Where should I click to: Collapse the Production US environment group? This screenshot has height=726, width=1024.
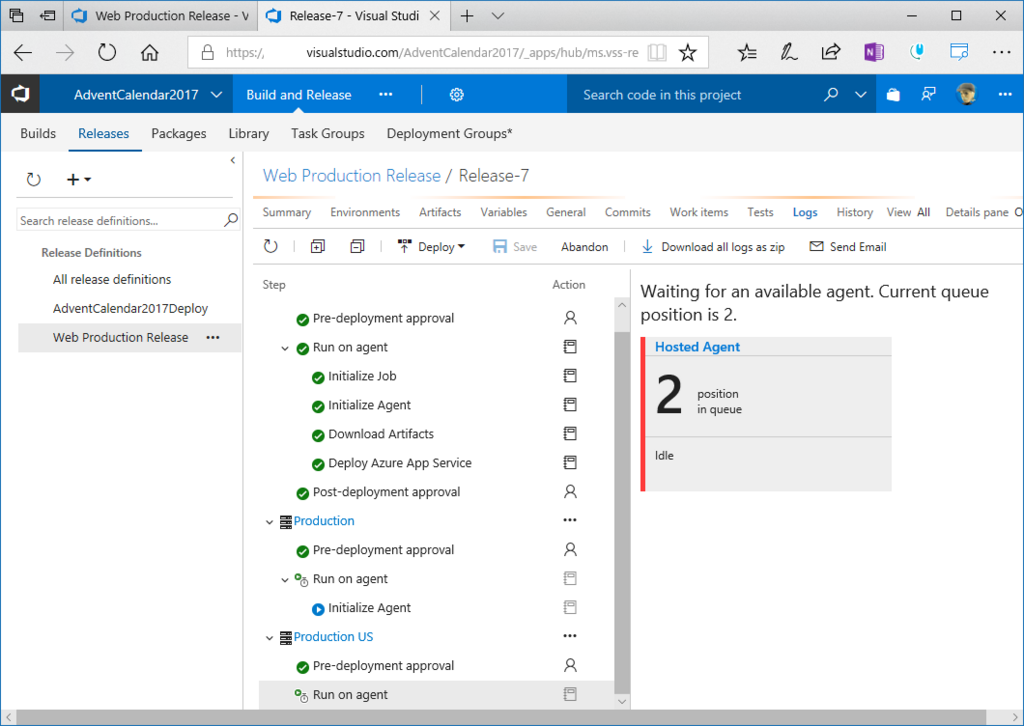coord(269,638)
